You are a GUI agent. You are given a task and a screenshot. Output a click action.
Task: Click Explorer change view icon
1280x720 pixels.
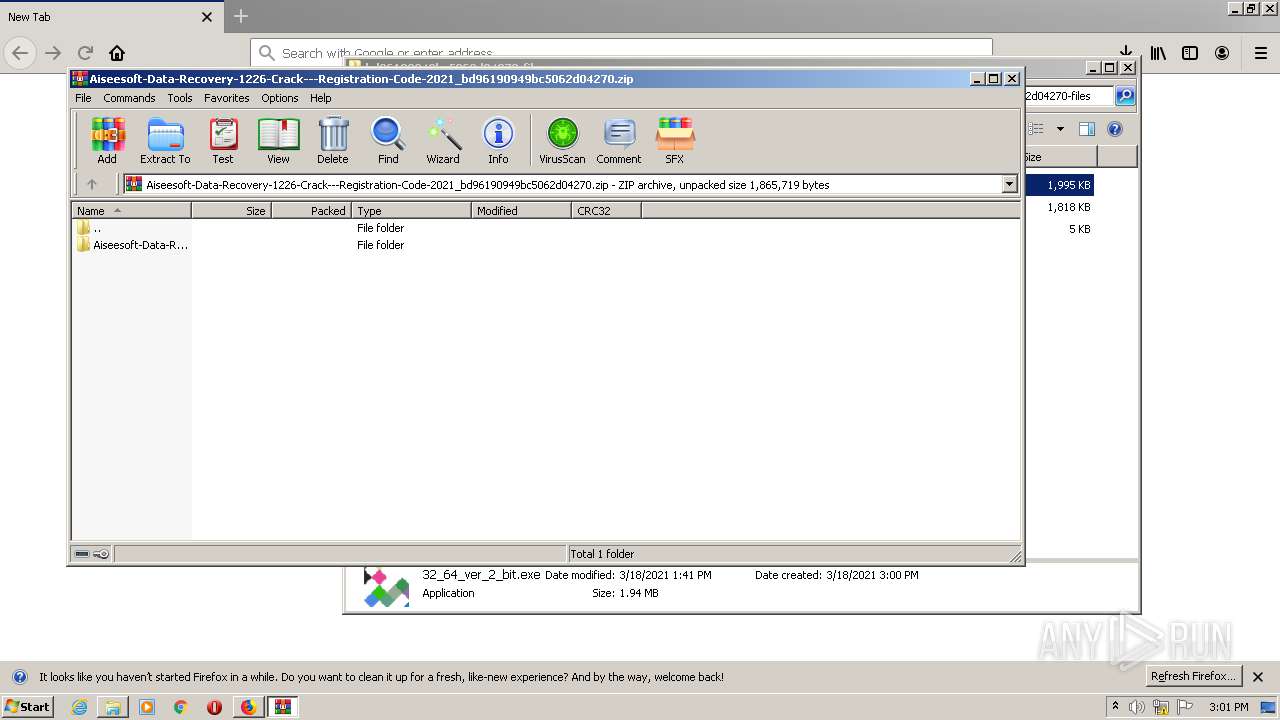[1036, 129]
